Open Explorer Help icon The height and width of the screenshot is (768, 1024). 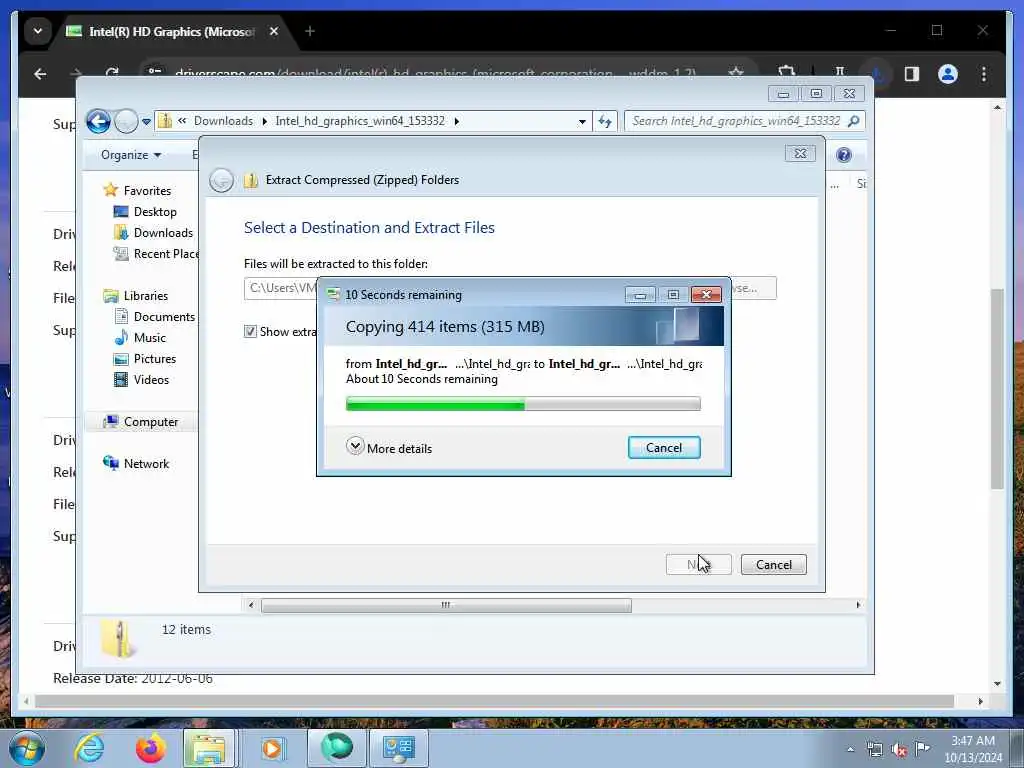(844, 155)
